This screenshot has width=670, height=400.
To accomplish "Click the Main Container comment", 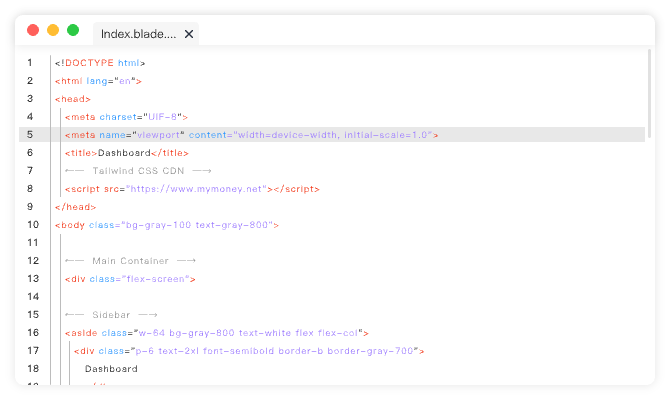I will (x=130, y=261).
